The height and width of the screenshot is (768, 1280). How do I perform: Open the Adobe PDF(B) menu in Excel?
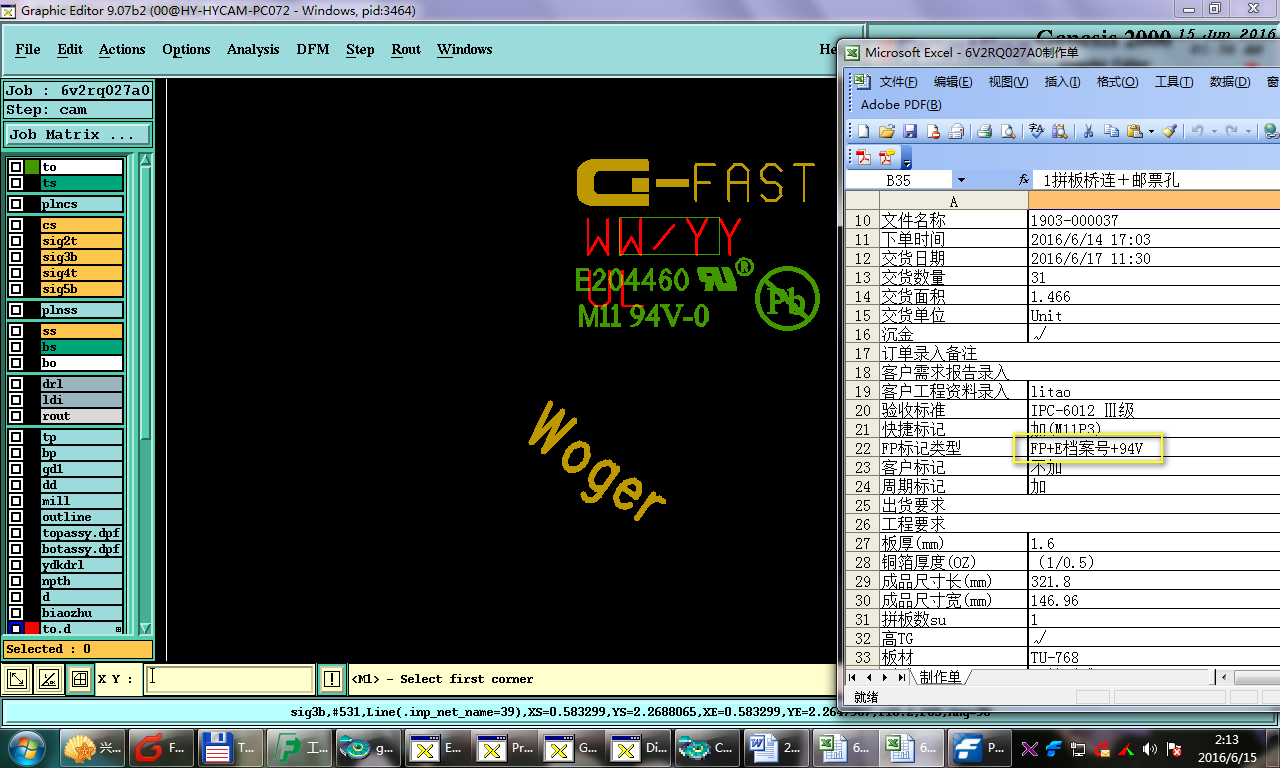pos(901,105)
